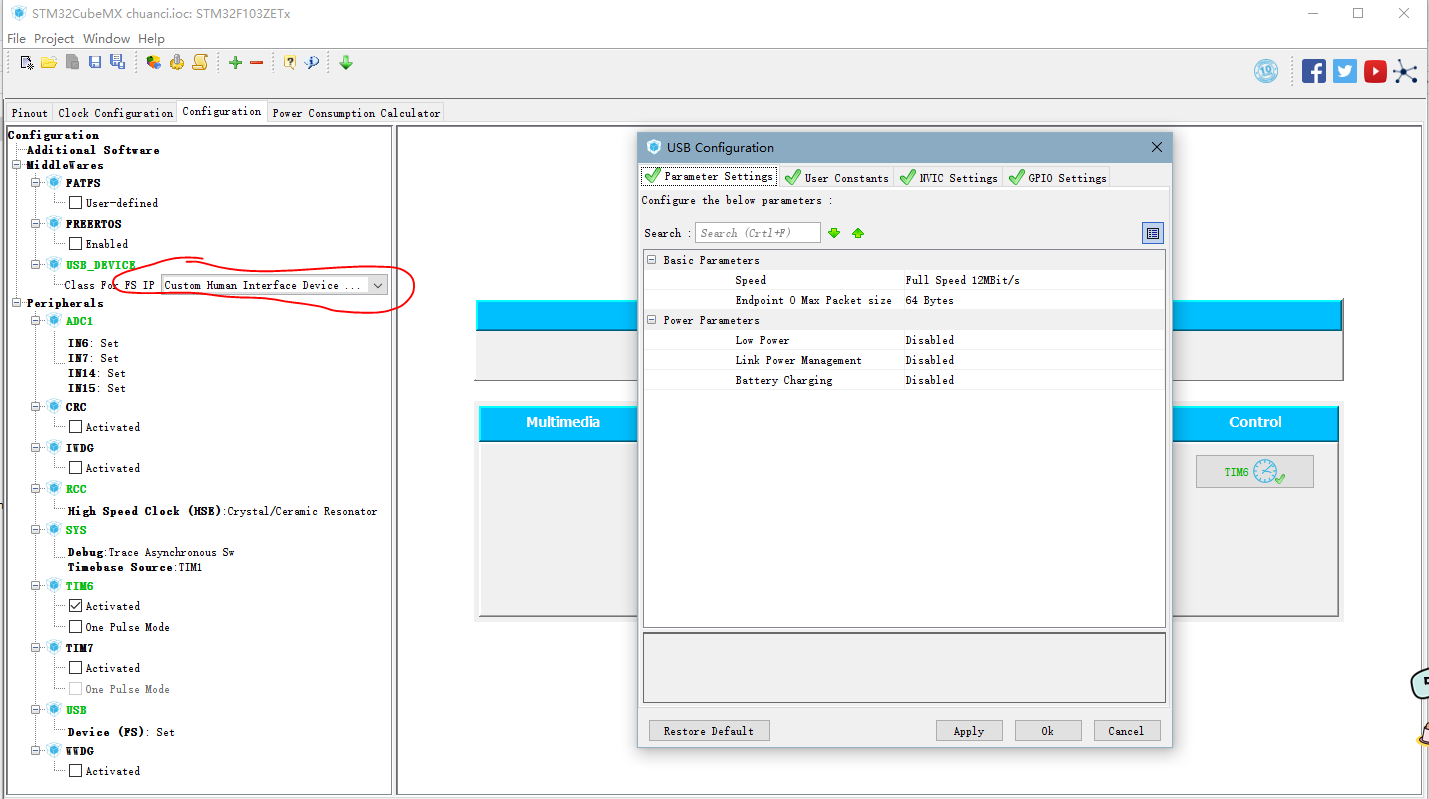Click the Ok button
The width and height of the screenshot is (1429, 799).
[1048, 731]
